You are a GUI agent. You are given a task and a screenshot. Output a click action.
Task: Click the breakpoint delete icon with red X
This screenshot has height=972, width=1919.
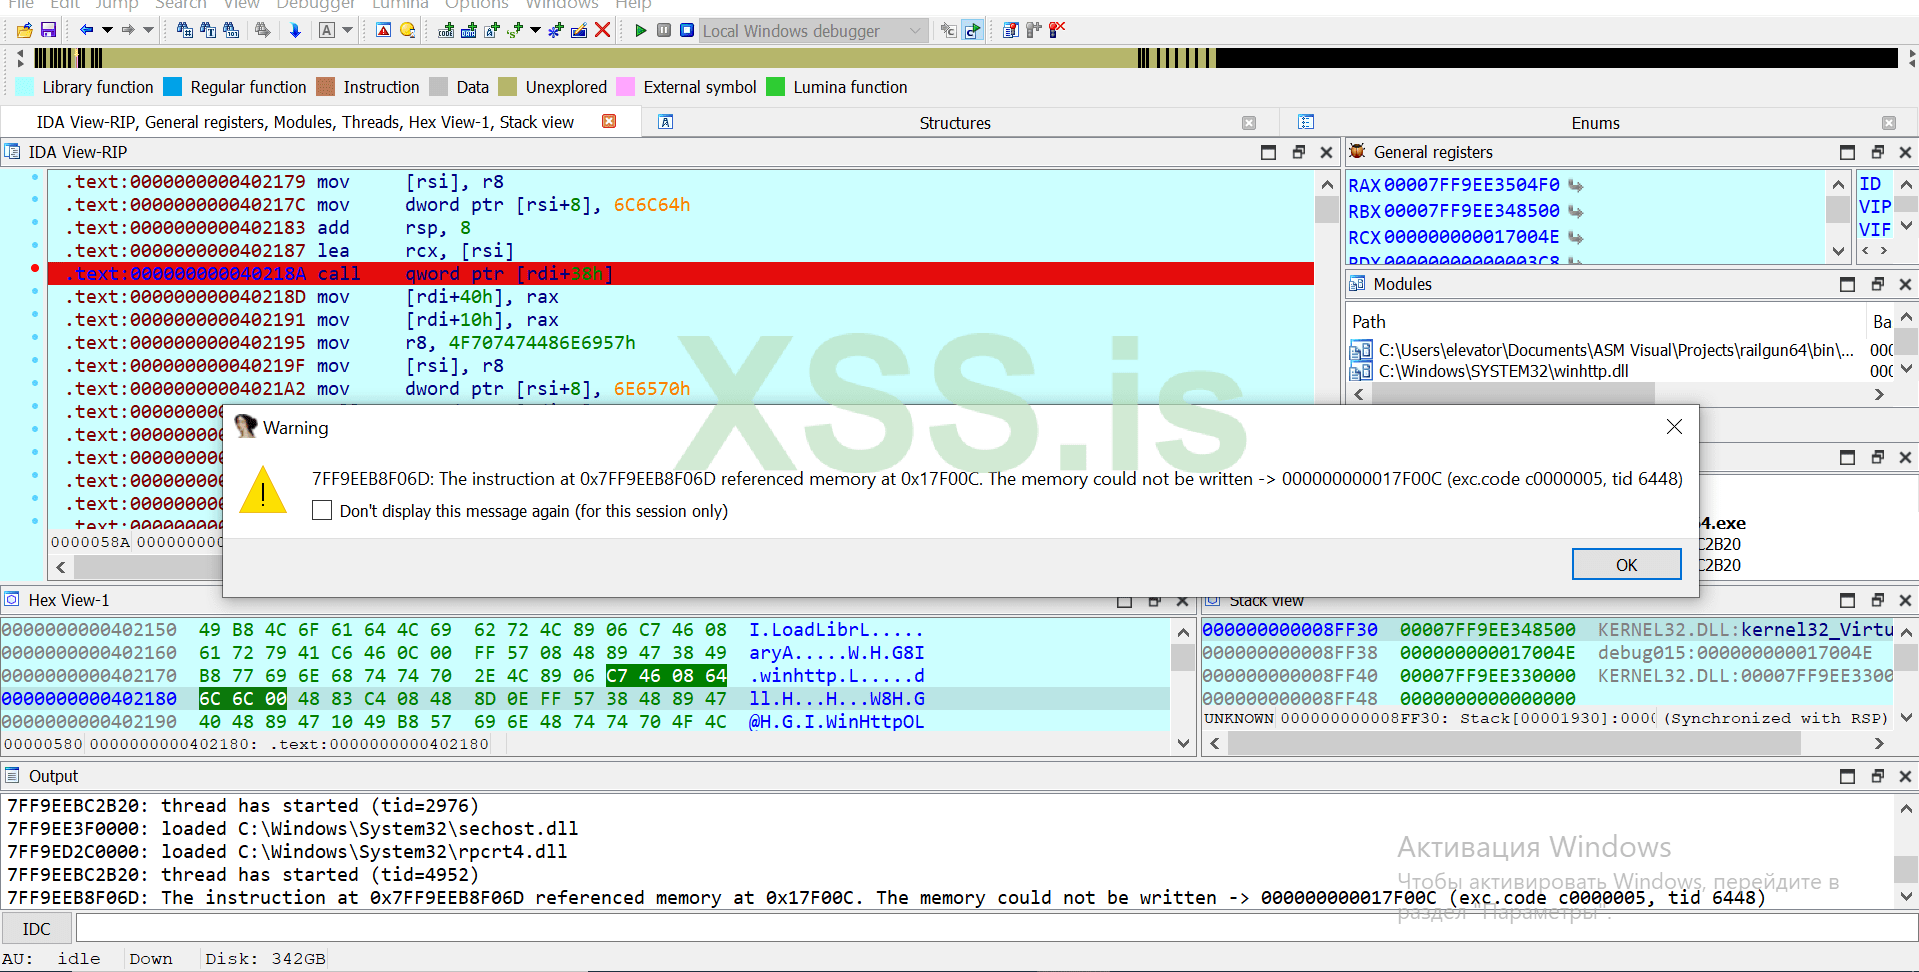1058,31
